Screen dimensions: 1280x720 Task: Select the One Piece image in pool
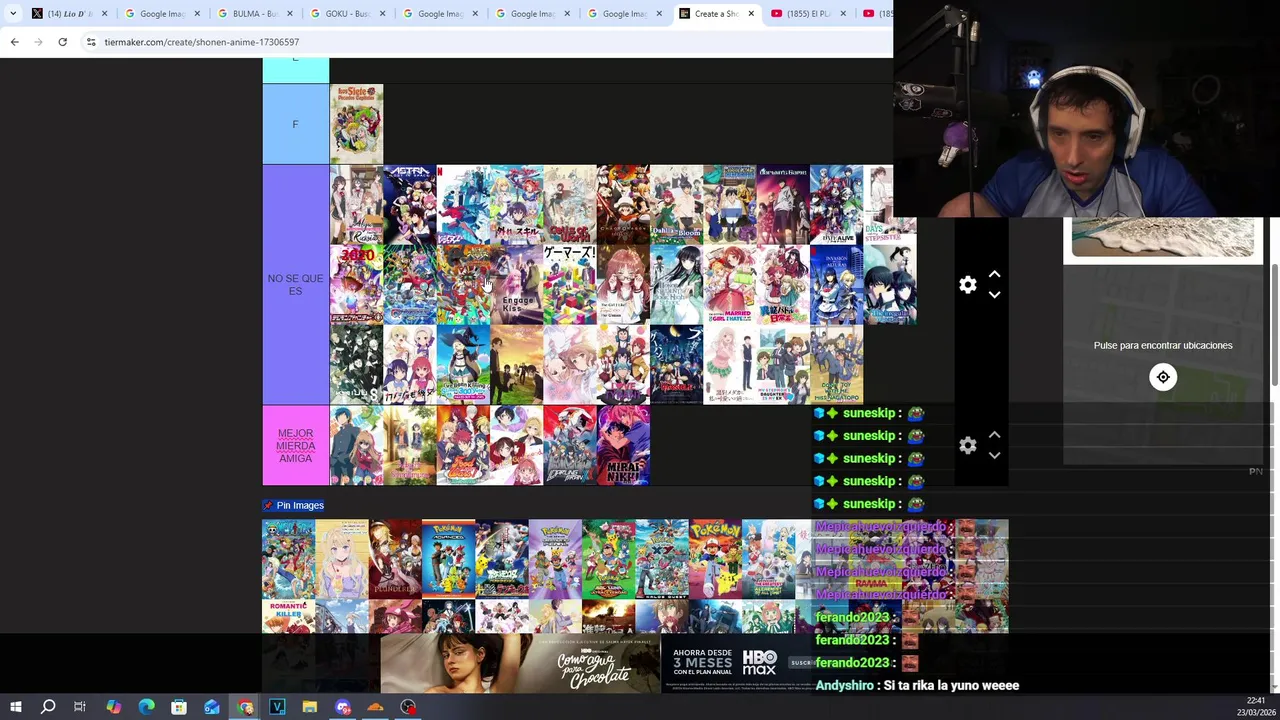(x=288, y=559)
